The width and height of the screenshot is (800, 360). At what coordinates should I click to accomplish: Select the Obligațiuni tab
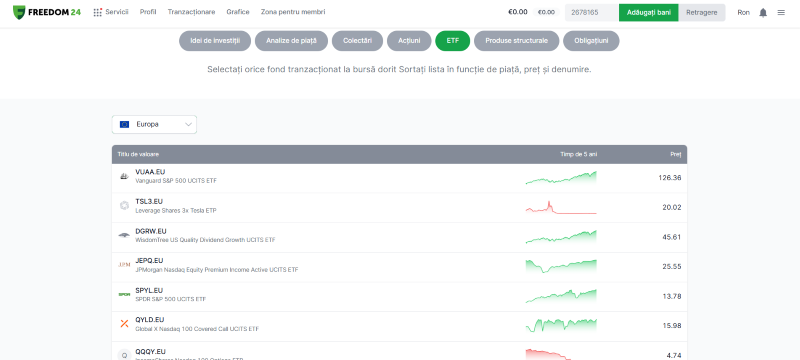coord(591,41)
